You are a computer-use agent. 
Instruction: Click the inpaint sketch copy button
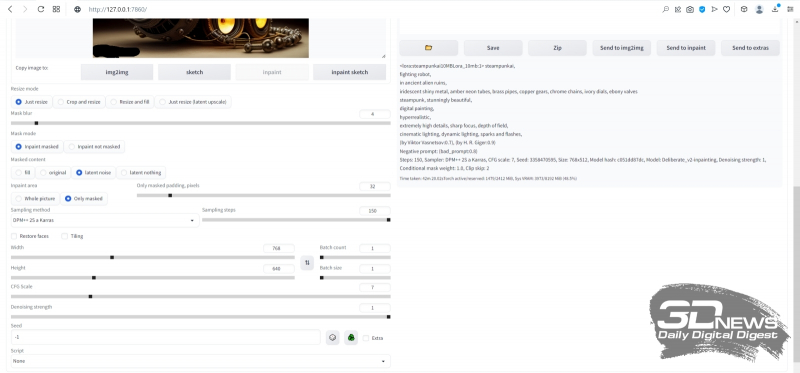pyautogui.click(x=349, y=72)
